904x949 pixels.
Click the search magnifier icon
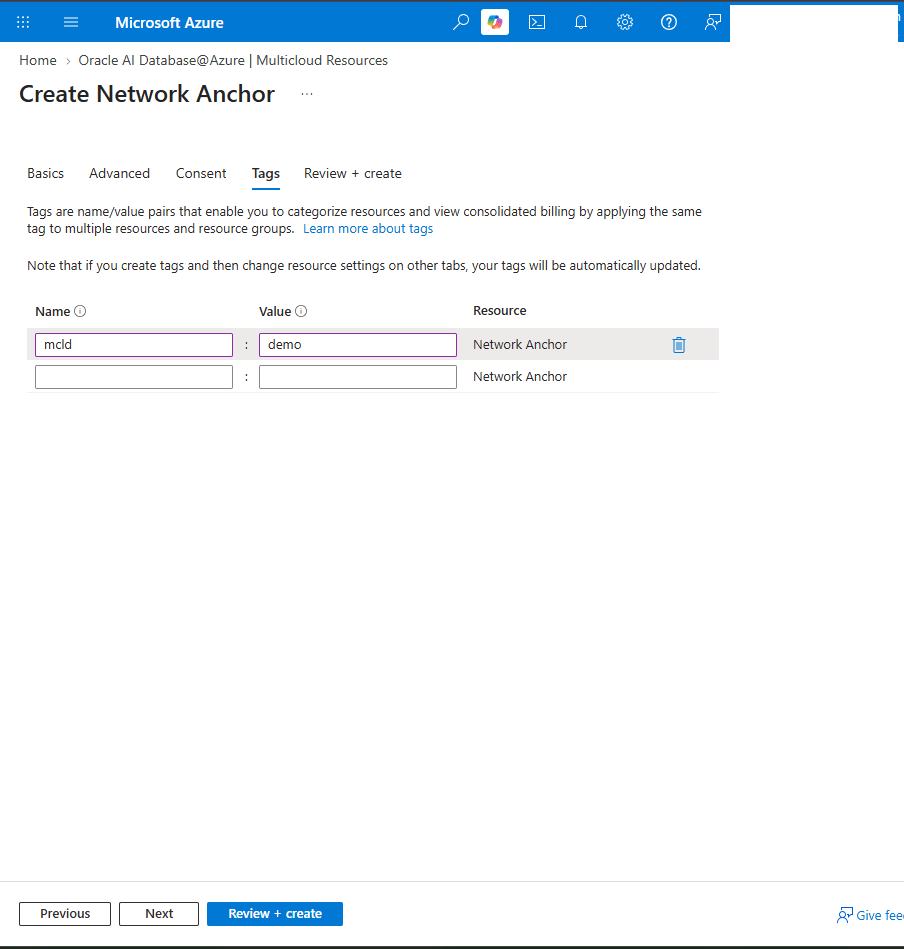click(x=460, y=22)
